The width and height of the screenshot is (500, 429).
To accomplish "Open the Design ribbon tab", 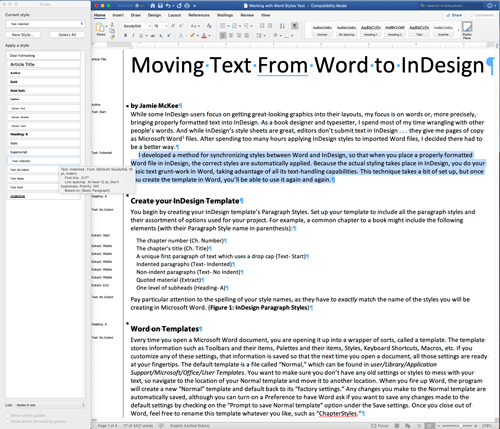I will (x=154, y=15).
